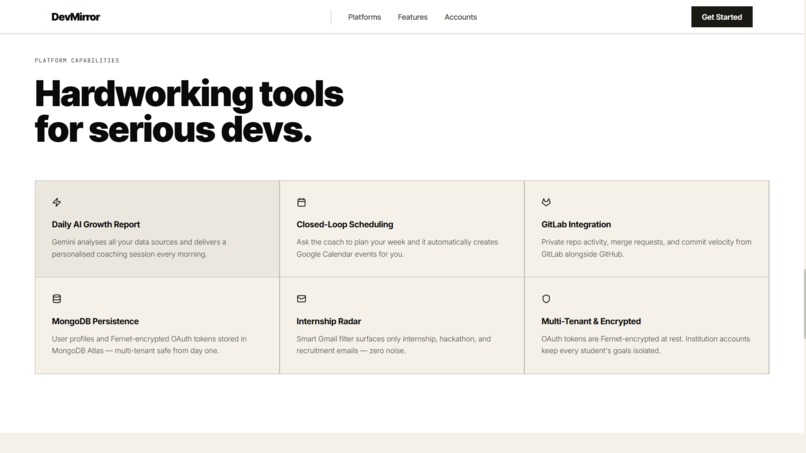Click the lightning bolt icon on Daily AI Growth Report
Image resolution: width=806 pixels, height=453 pixels.
point(57,202)
